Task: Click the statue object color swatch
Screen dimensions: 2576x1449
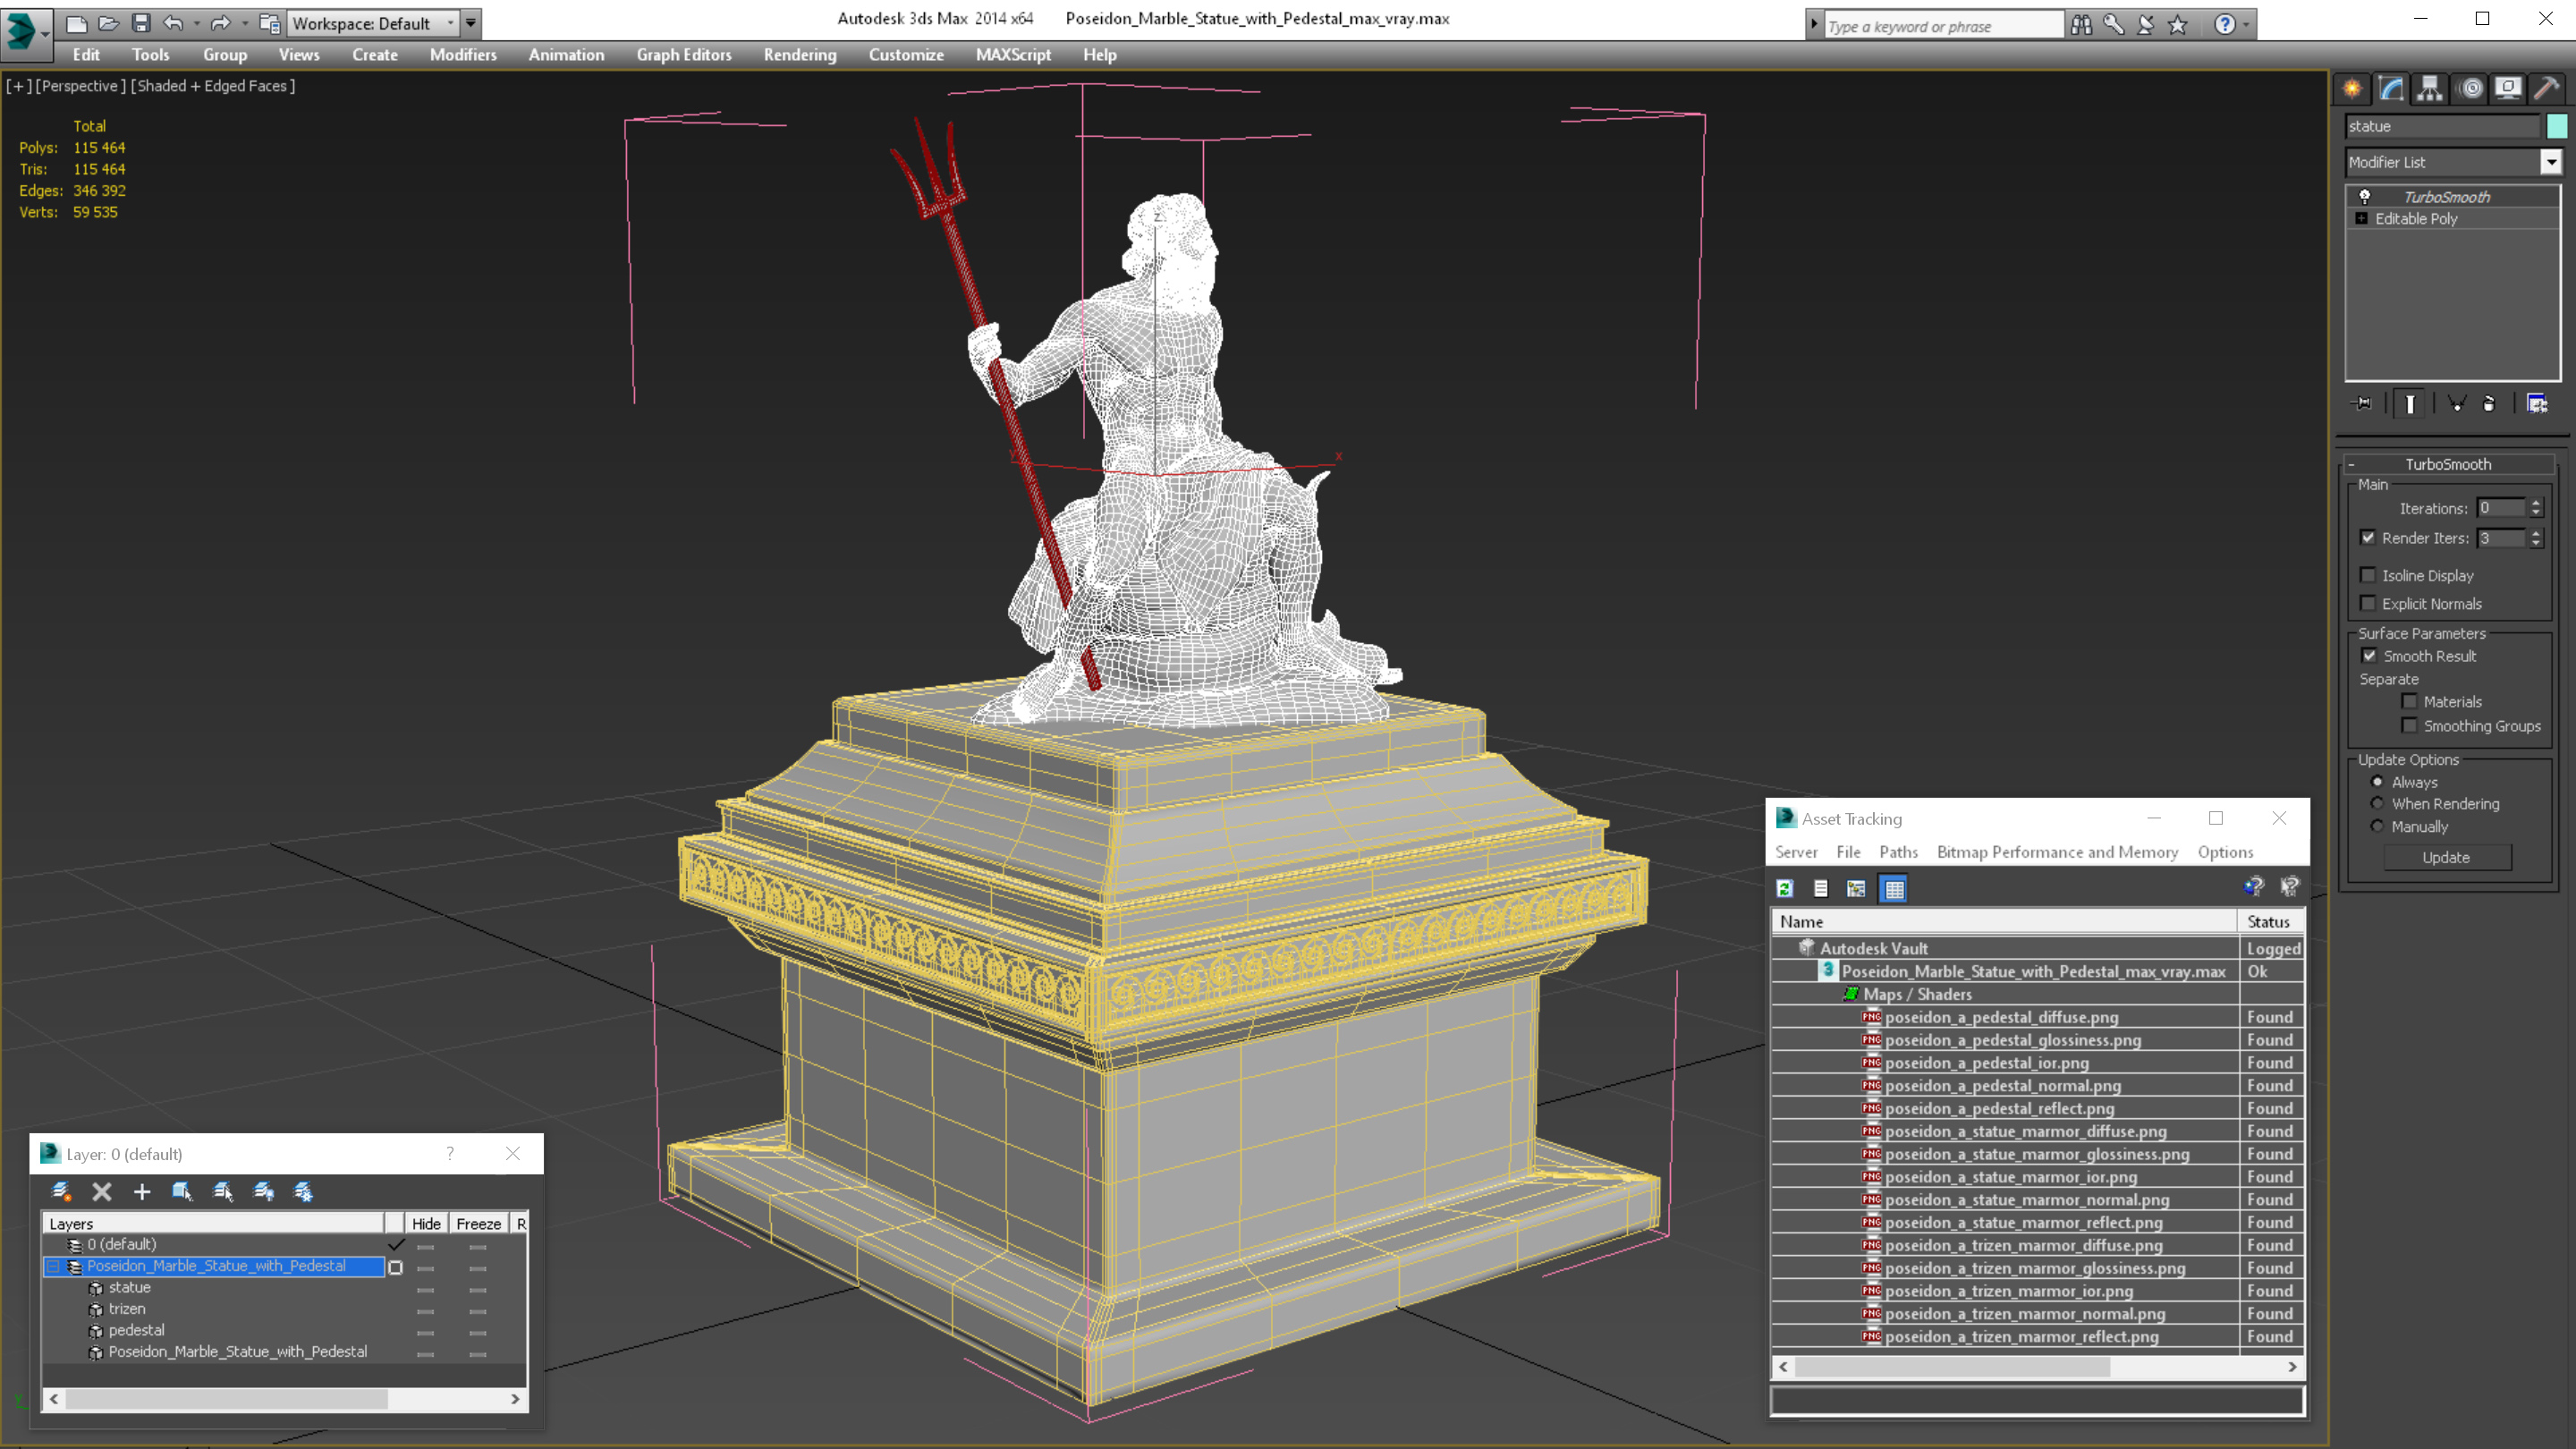Action: (2556, 126)
